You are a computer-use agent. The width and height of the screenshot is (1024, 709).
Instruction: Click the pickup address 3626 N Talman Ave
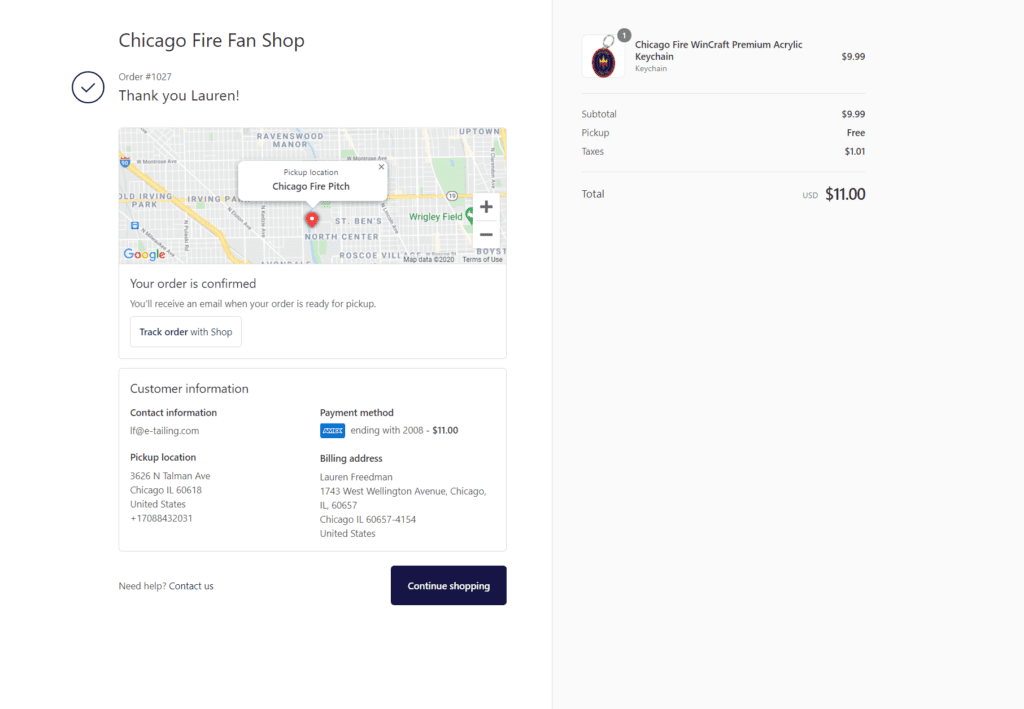click(x=170, y=476)
